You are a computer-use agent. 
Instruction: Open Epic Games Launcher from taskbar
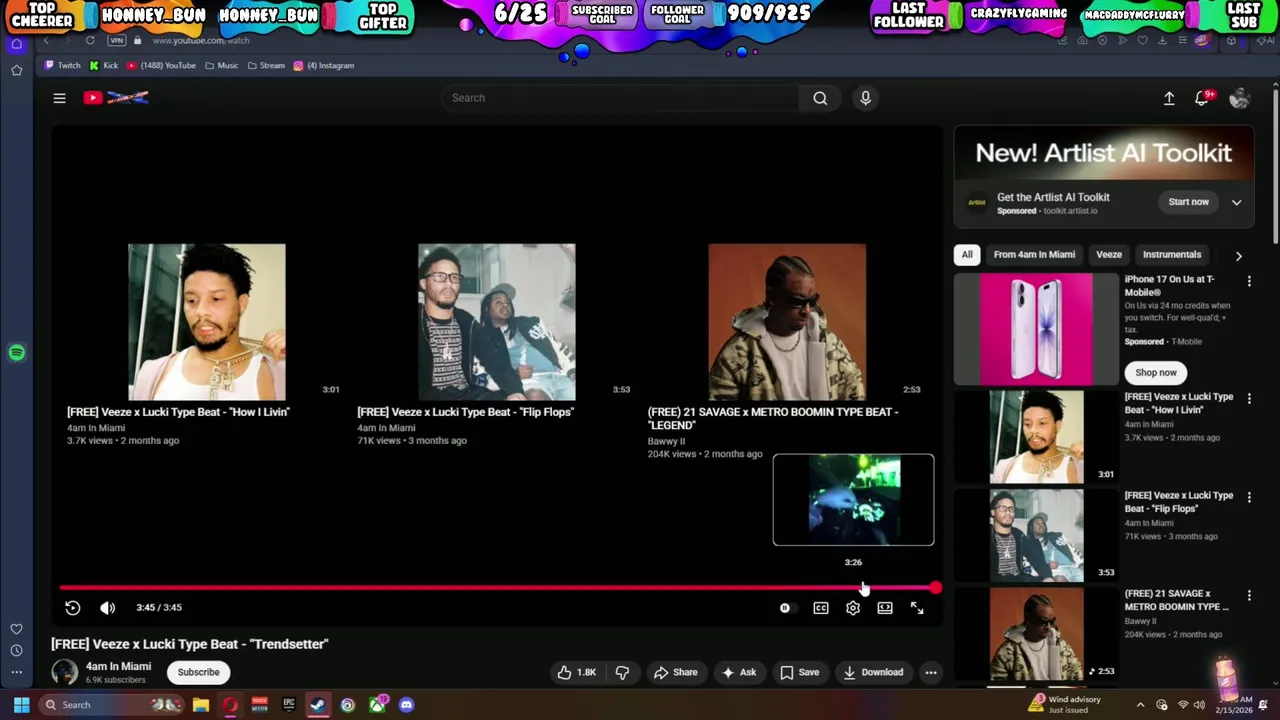pyautogui.click(x=289, y=705)
